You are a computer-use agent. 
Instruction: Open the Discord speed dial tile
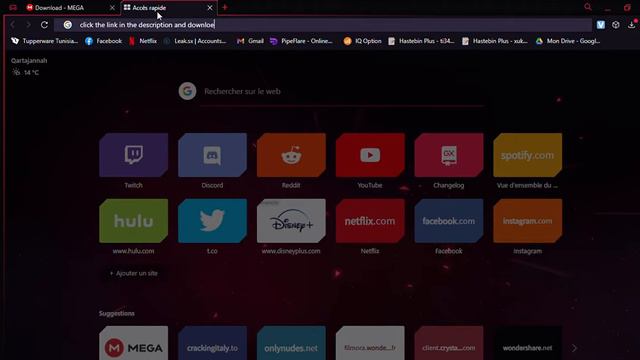pos(212,155)
